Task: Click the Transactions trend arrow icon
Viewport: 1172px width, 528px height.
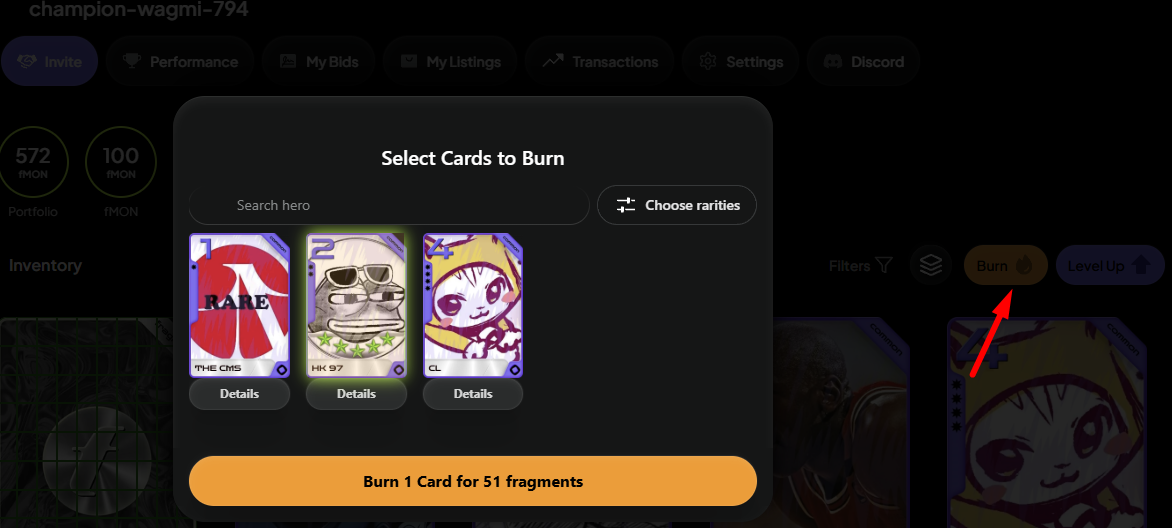Action: pyautogui.click(x=552, y=62)
